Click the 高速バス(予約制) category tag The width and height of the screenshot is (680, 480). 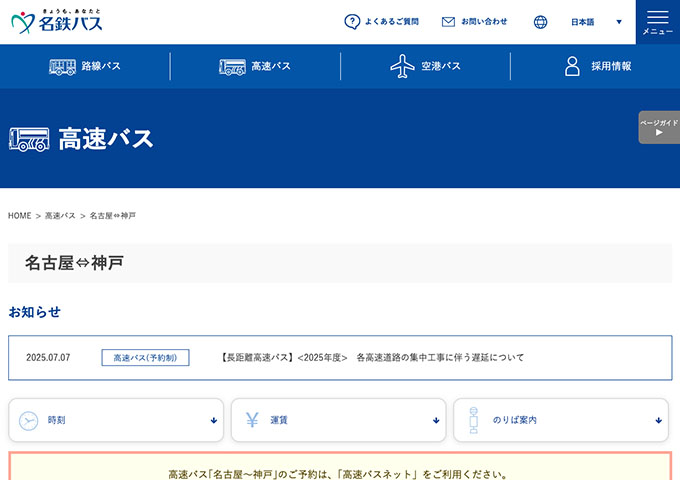(x=145, y=357)
